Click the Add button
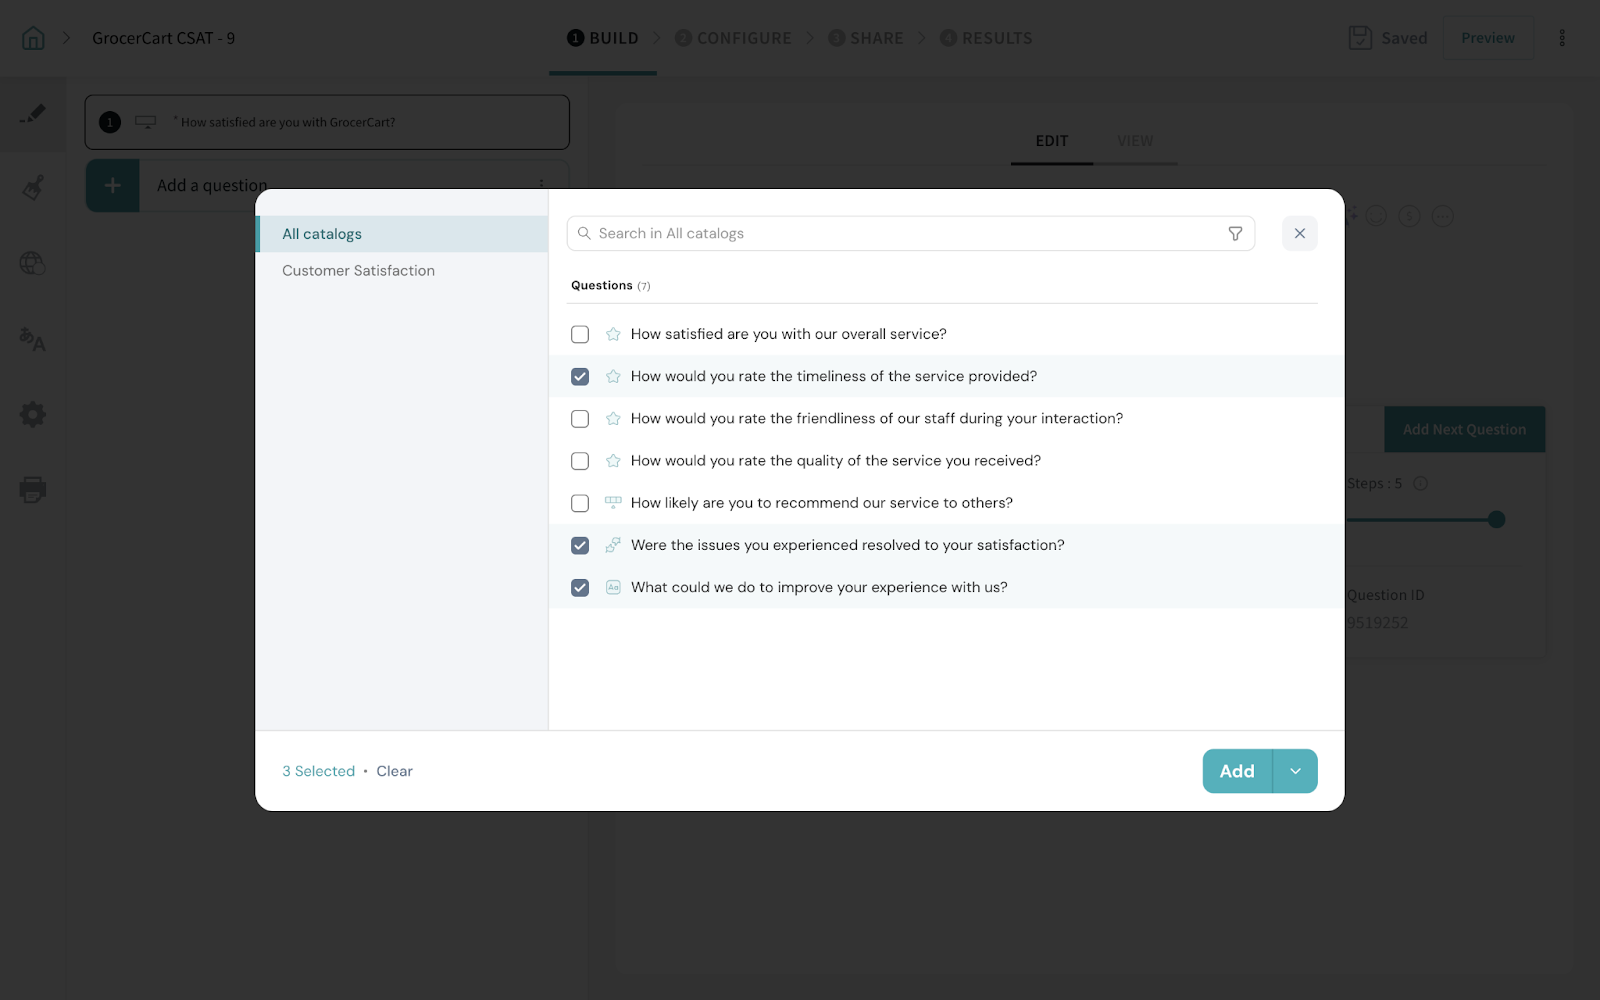The height and width of the screenshot is (1000, 1600). pyautogui.click(x=1237, y=771)
